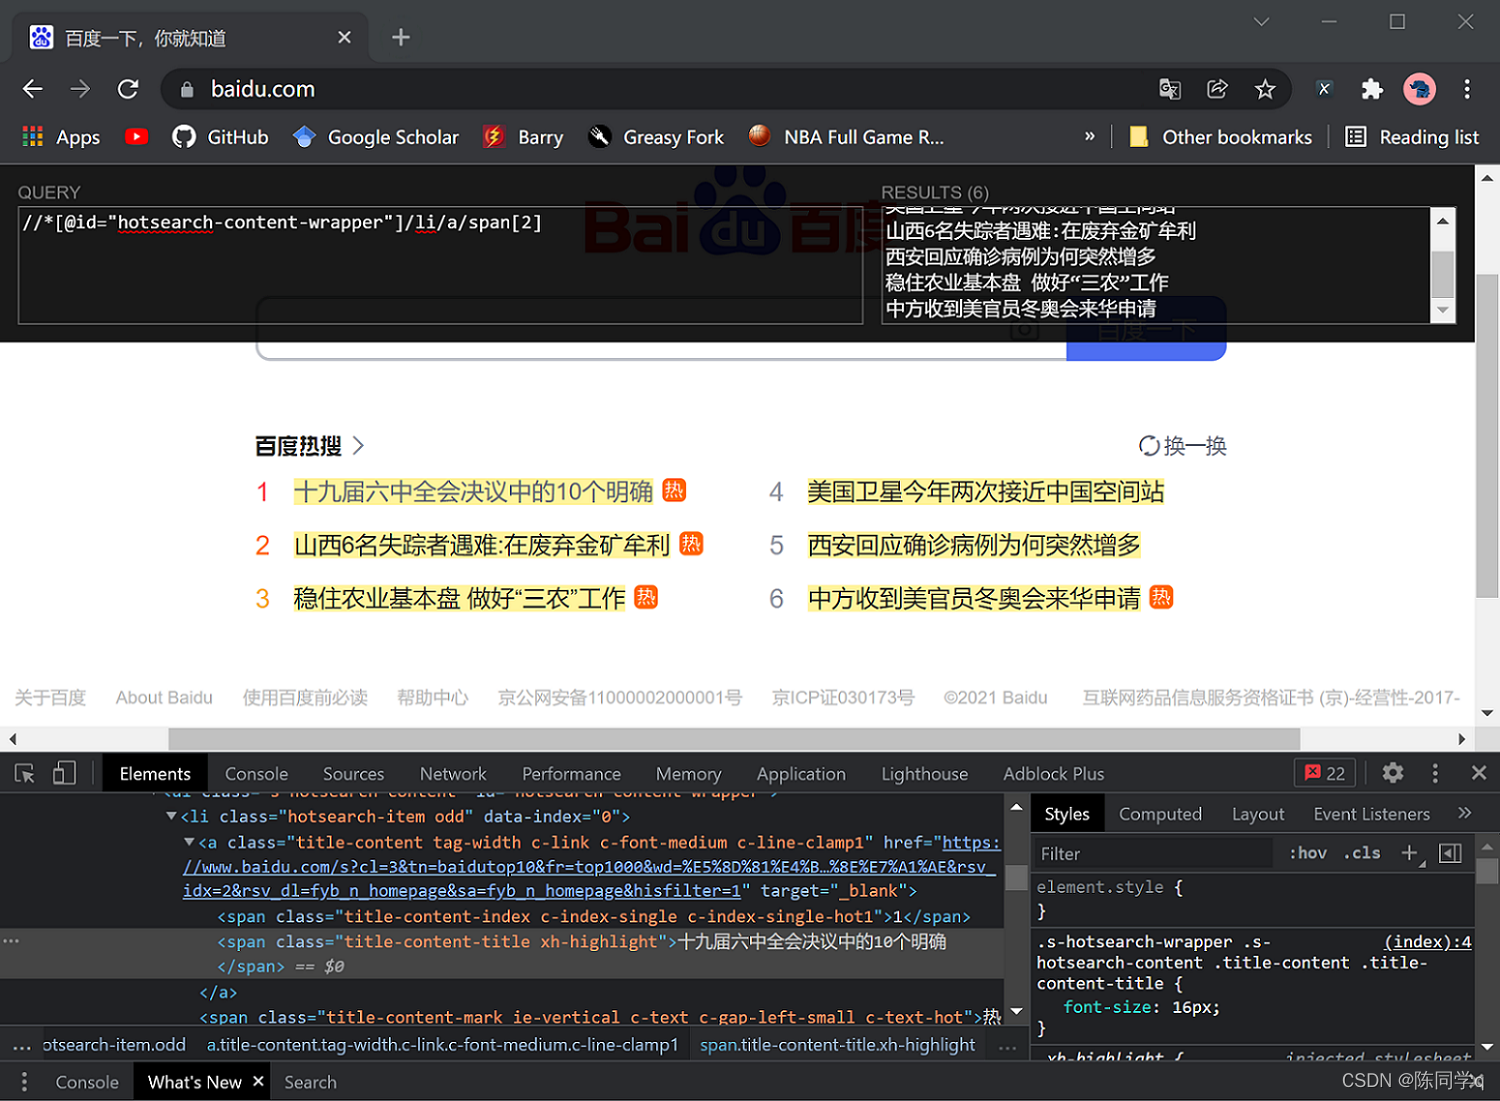Open the drawer Search tab

click(x=310, y=1082)
